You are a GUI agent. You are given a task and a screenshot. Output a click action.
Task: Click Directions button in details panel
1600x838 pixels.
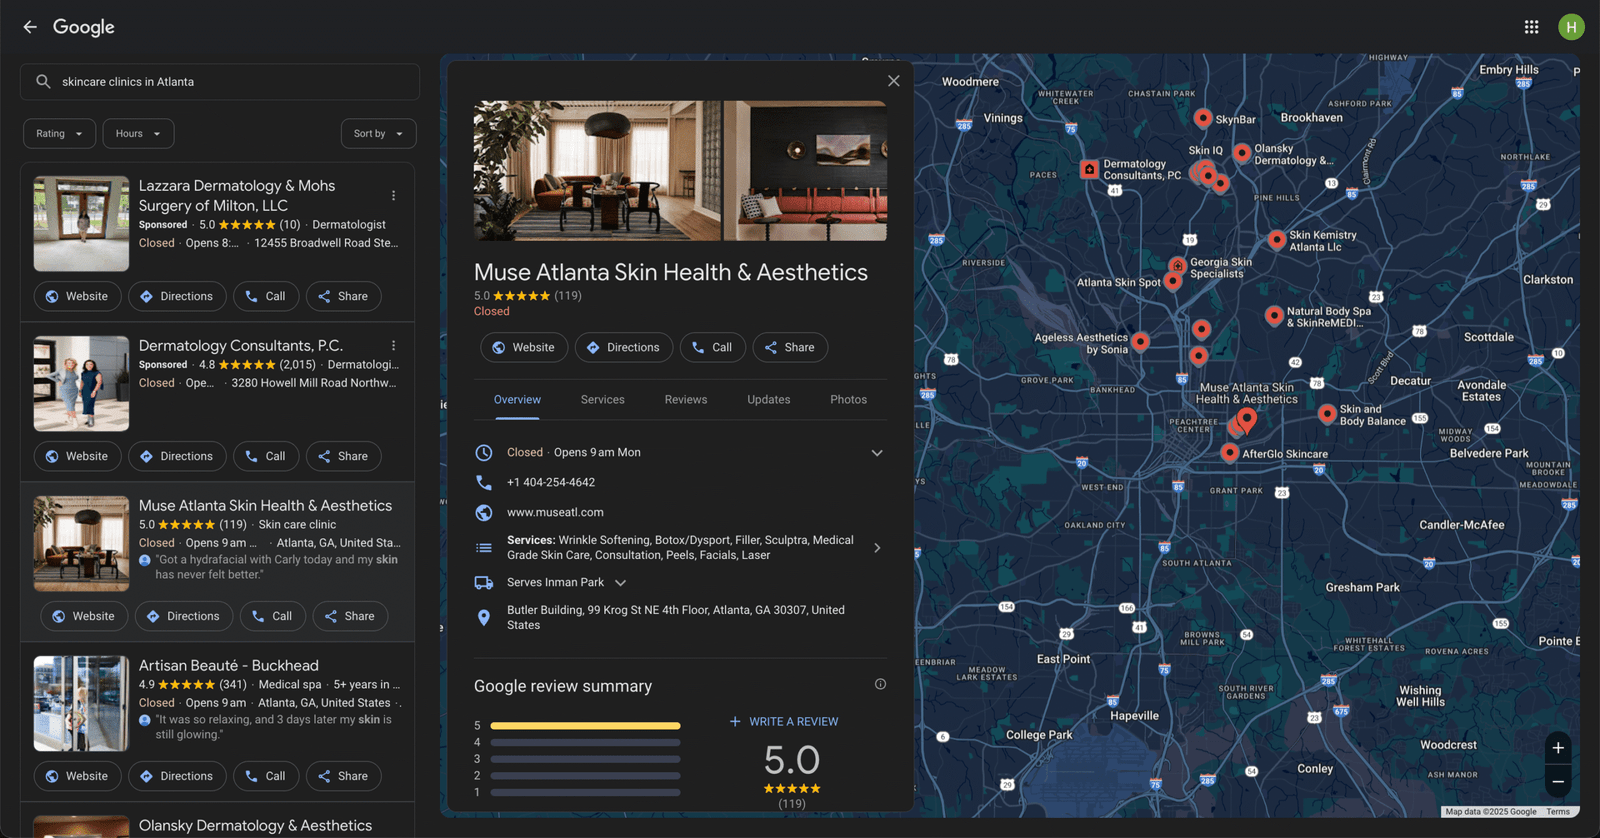[x=624, y=348]
